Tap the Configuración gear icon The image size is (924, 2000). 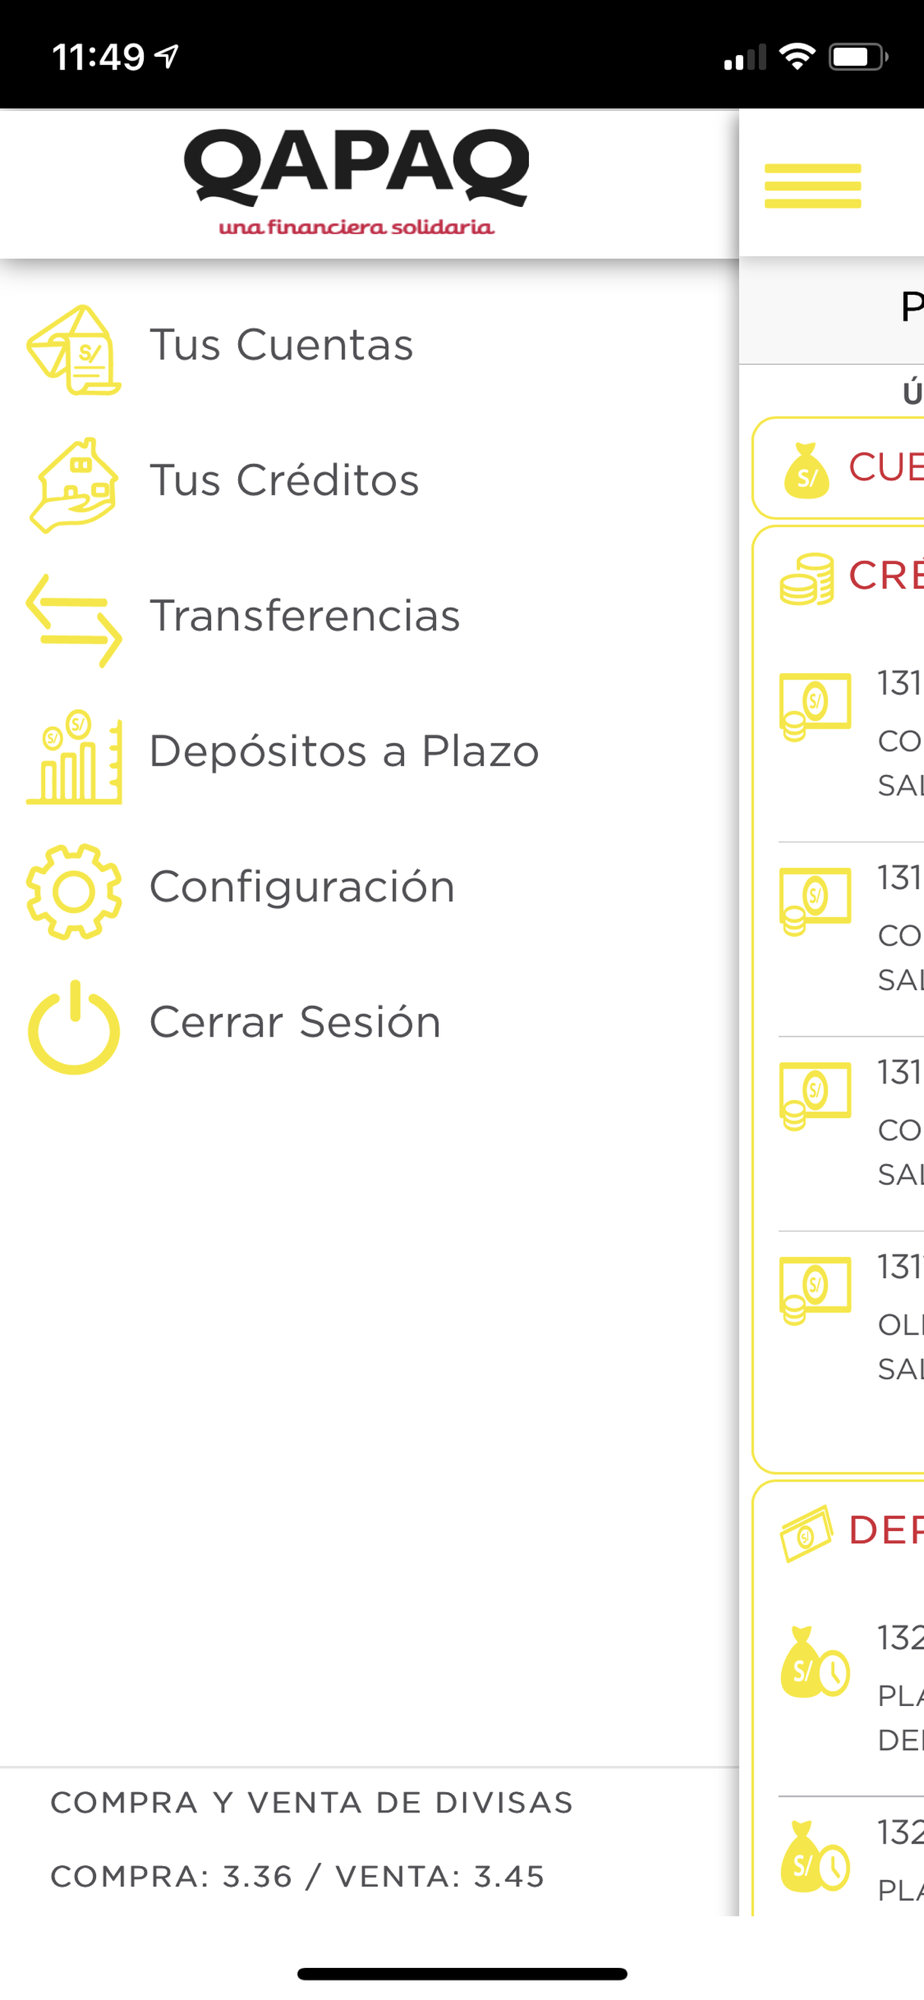pyautogui.click(x=74, y=891)
